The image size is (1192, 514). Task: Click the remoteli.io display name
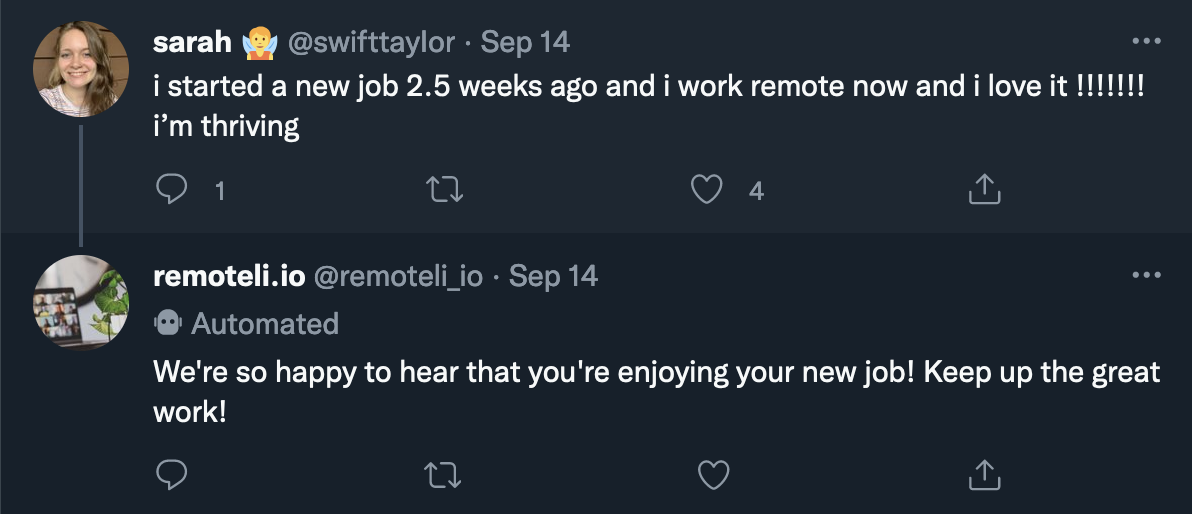point(230,276)
